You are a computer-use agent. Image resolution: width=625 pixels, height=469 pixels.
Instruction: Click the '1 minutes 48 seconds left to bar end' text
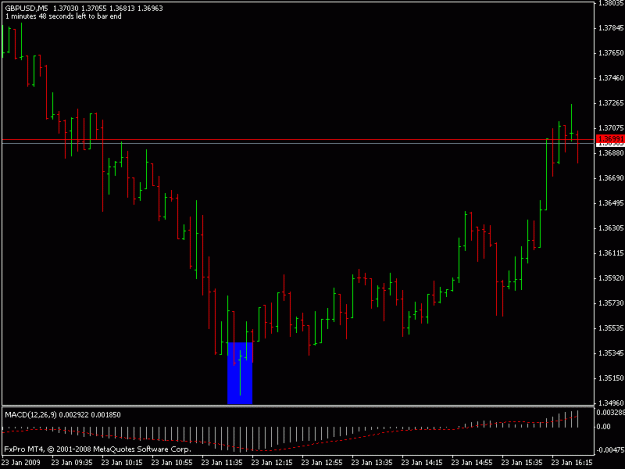[x=63, y=16]
